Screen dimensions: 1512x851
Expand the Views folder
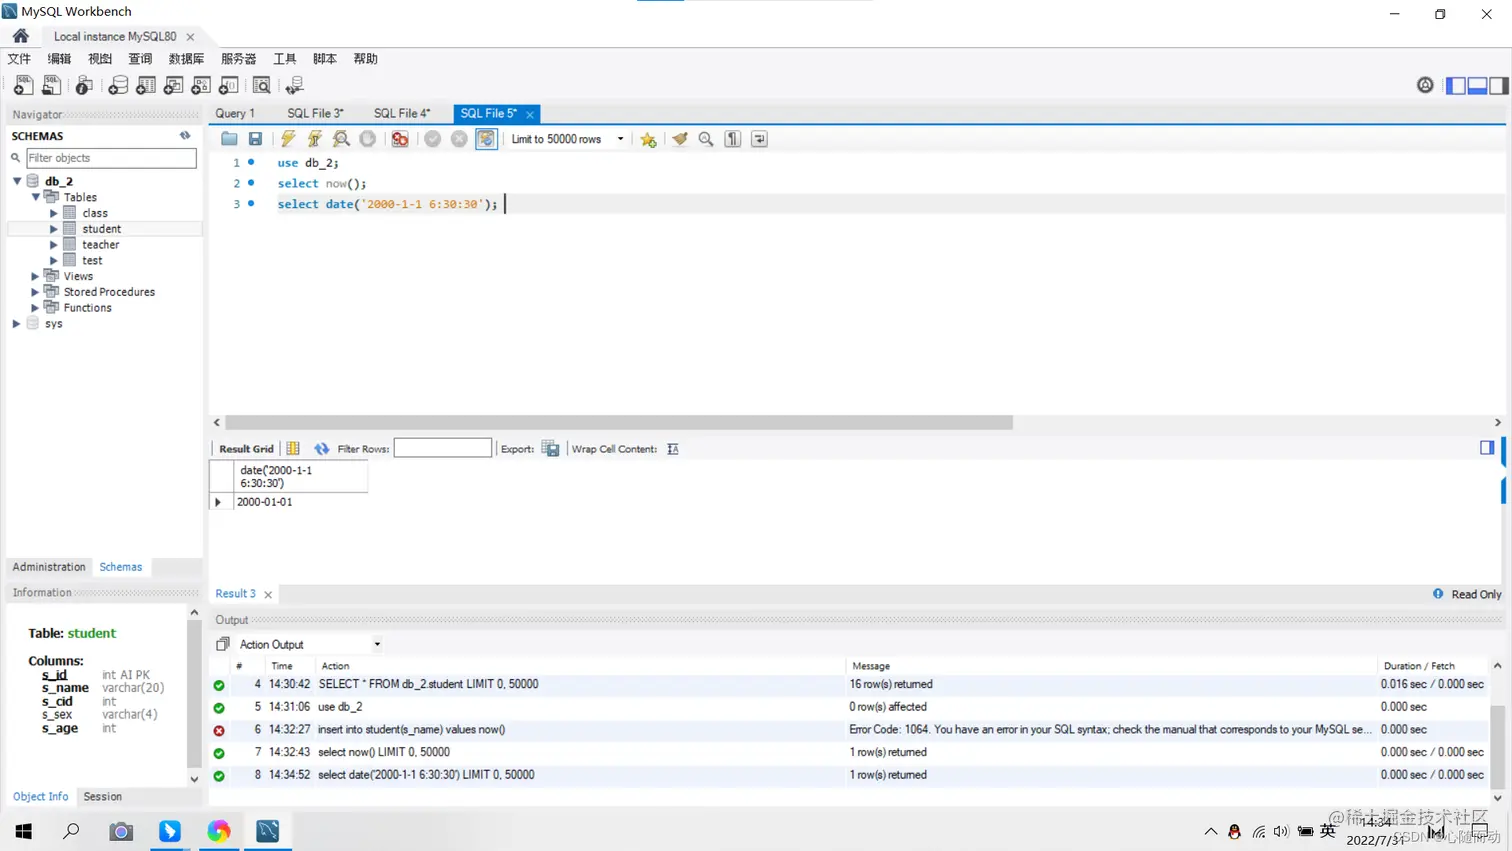(35, 276)
